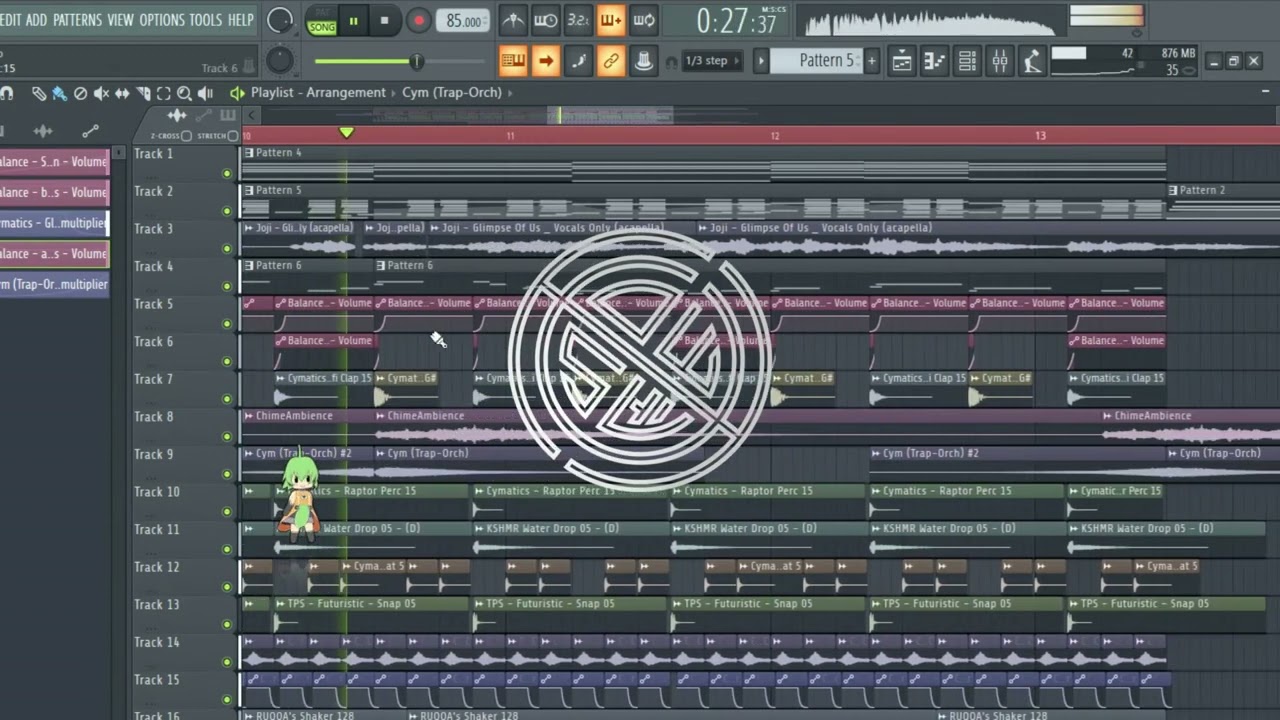Select the Playback speaker tool in playlist toolbar

pos(205,93)
